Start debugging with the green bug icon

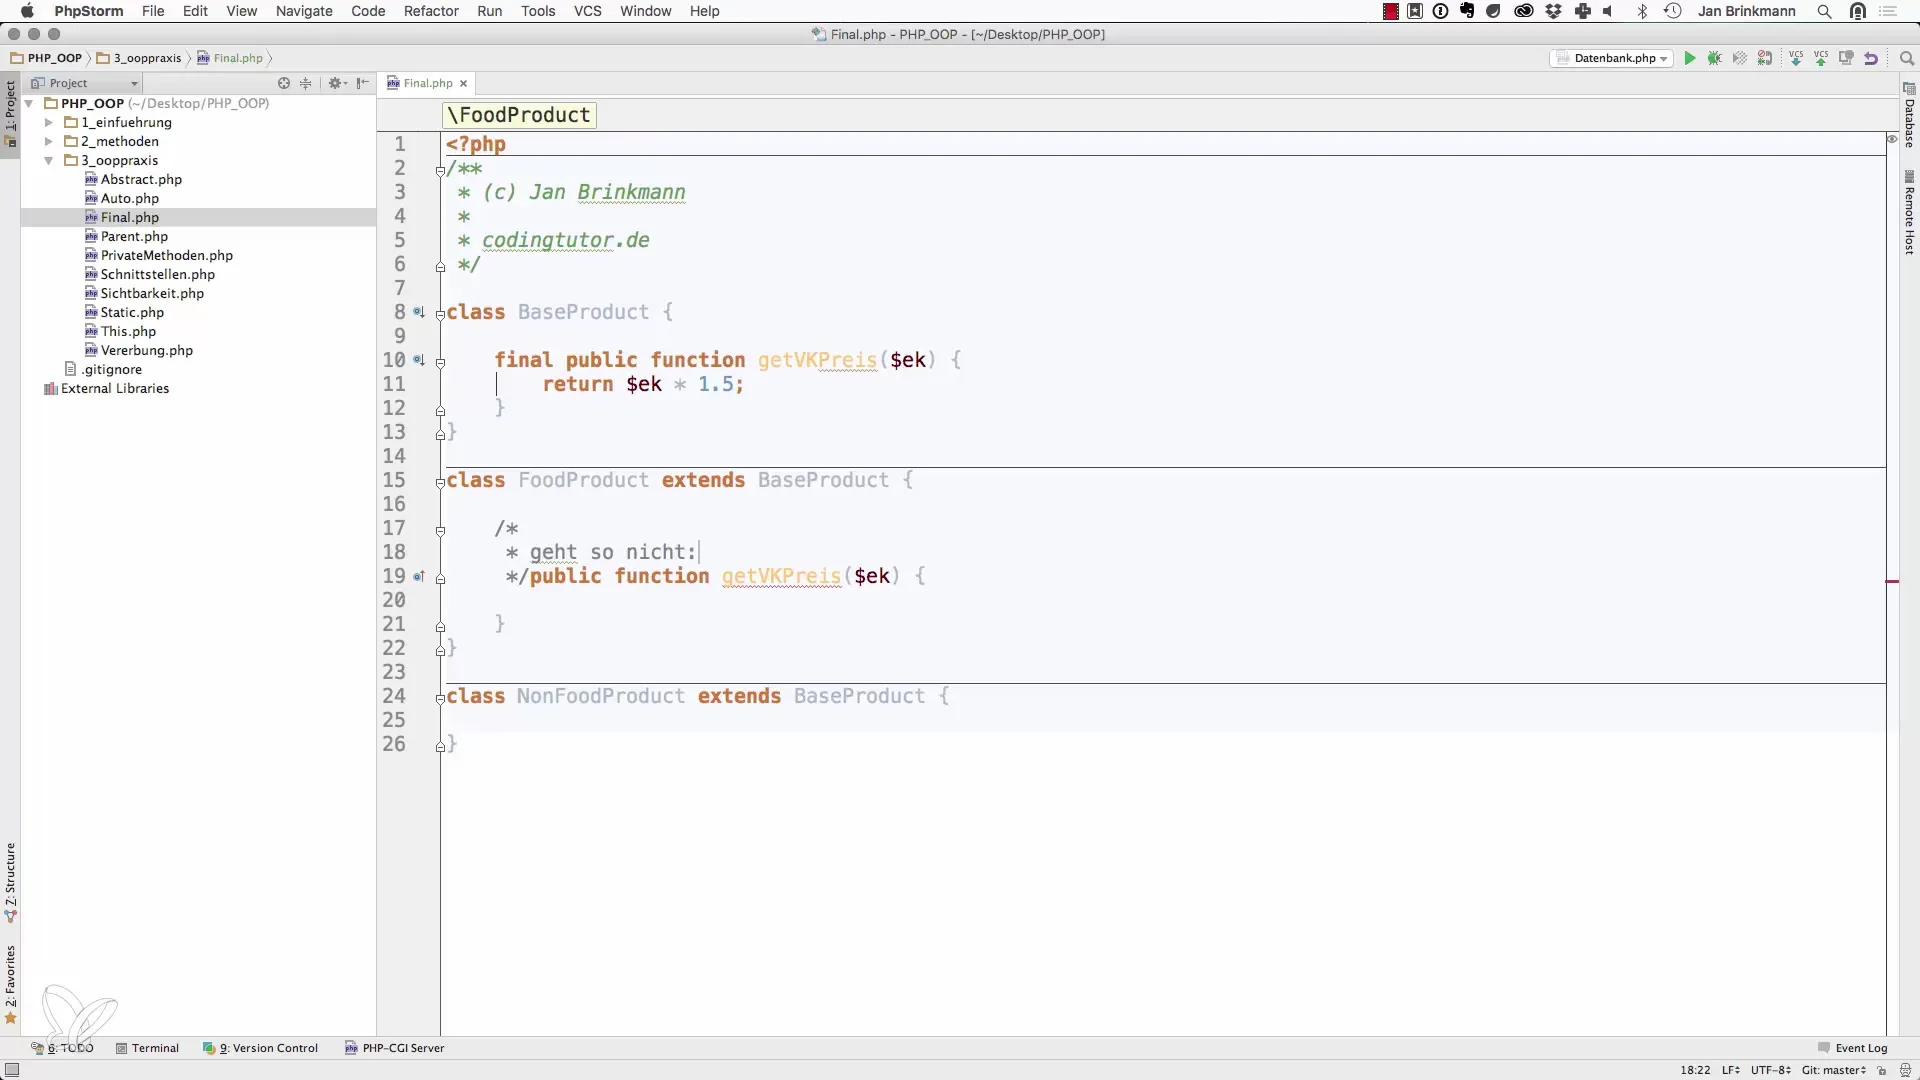coord(1715,58)
